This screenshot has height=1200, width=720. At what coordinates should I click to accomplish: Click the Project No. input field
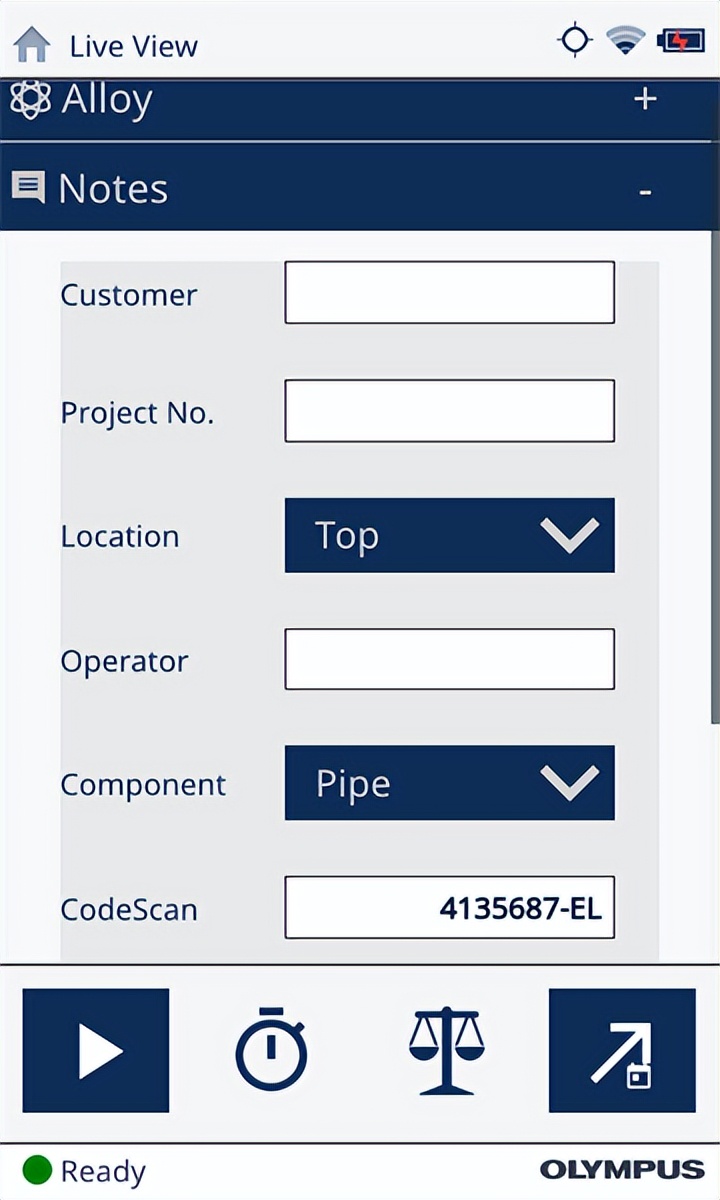point(450,410)
